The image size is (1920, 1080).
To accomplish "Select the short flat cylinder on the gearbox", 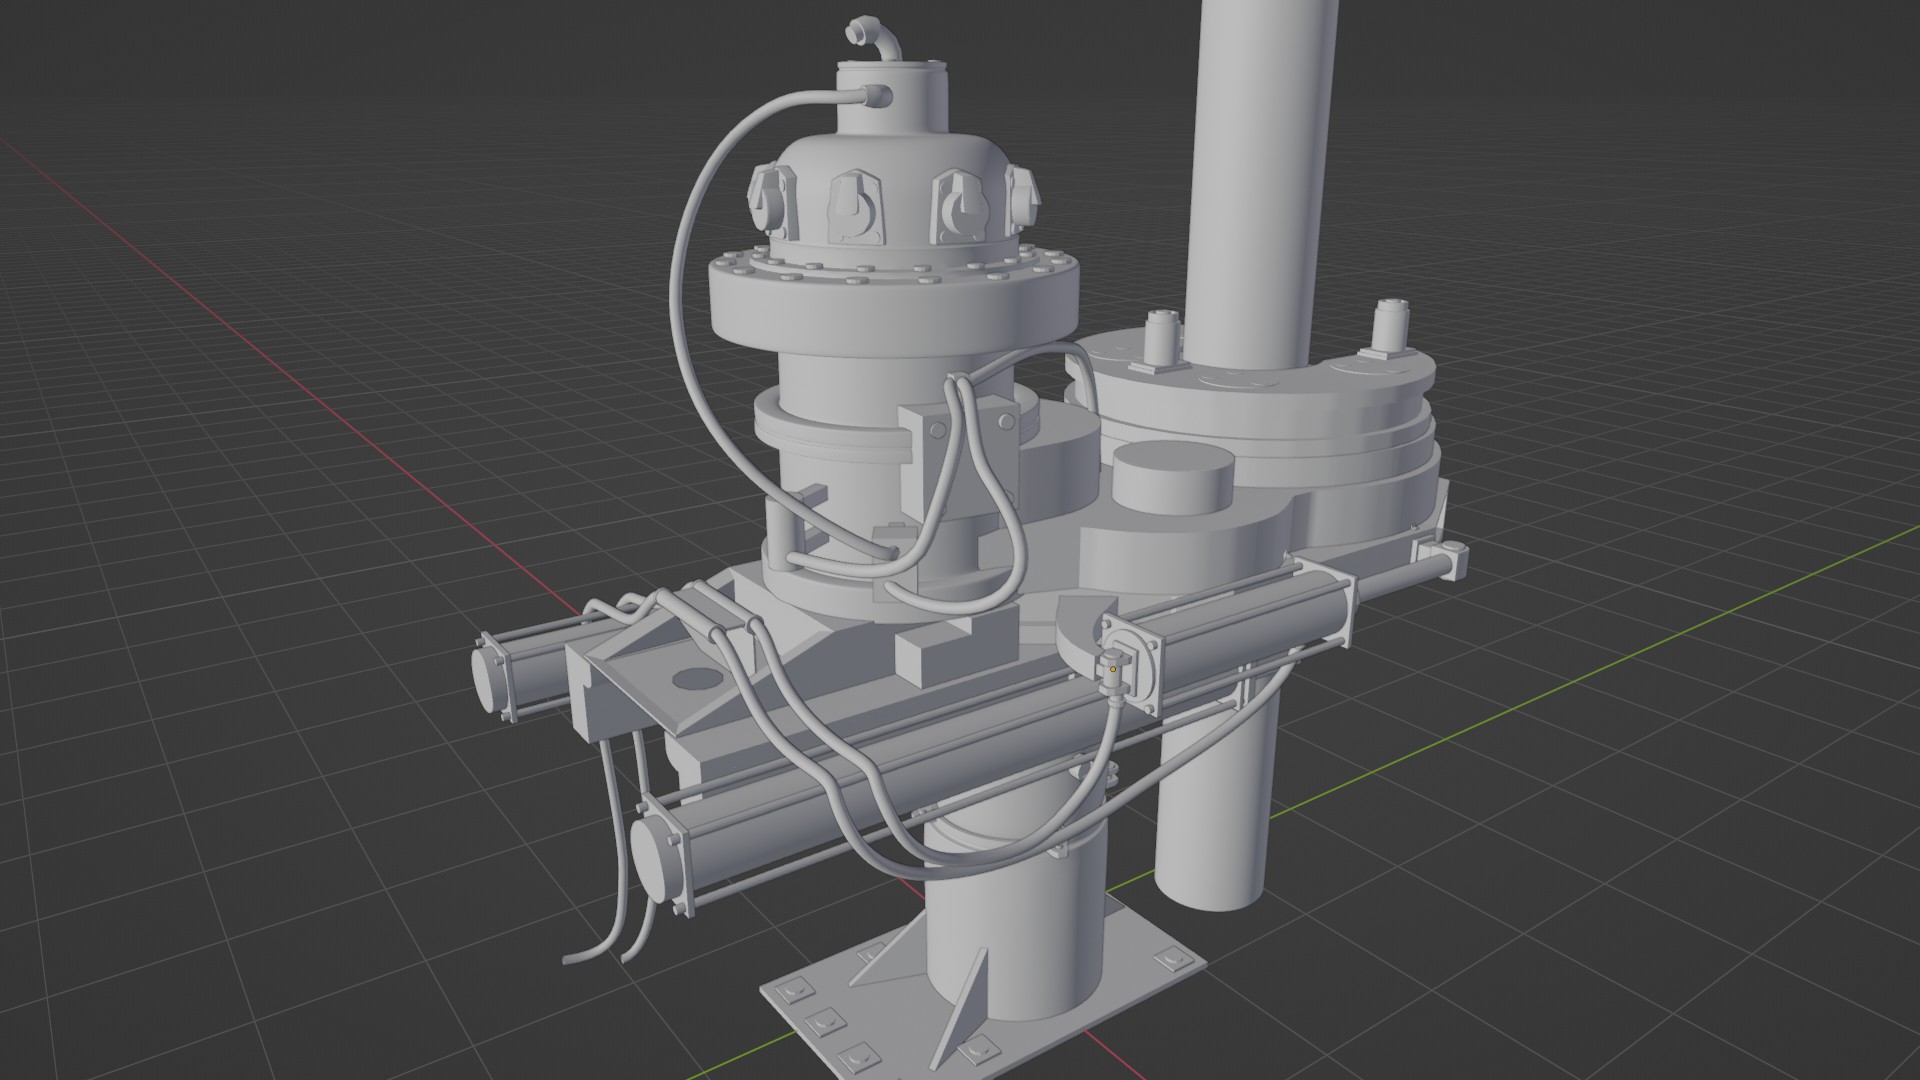I will click(x=1172, y=479).
